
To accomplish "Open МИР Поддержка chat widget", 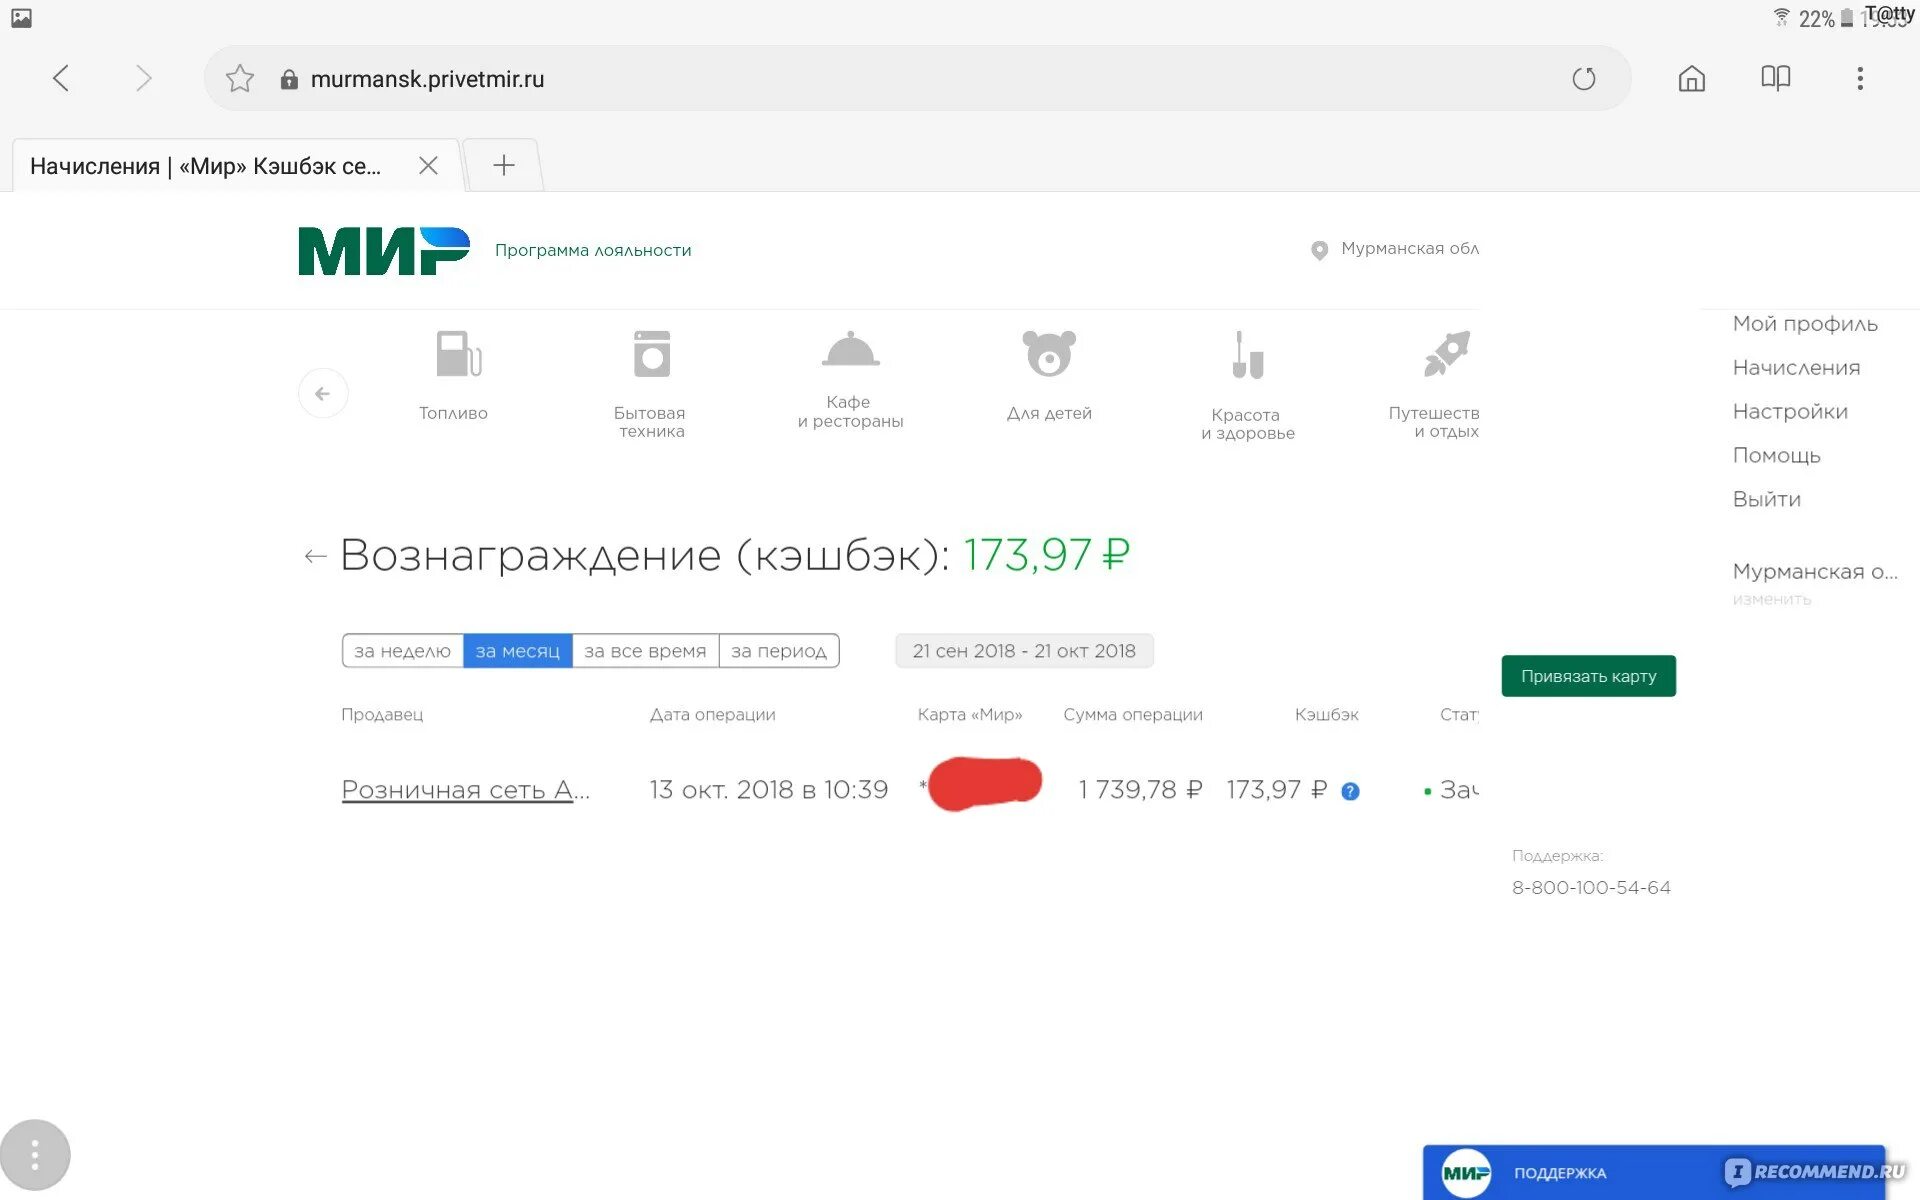I will [x=1654, y=1172].
